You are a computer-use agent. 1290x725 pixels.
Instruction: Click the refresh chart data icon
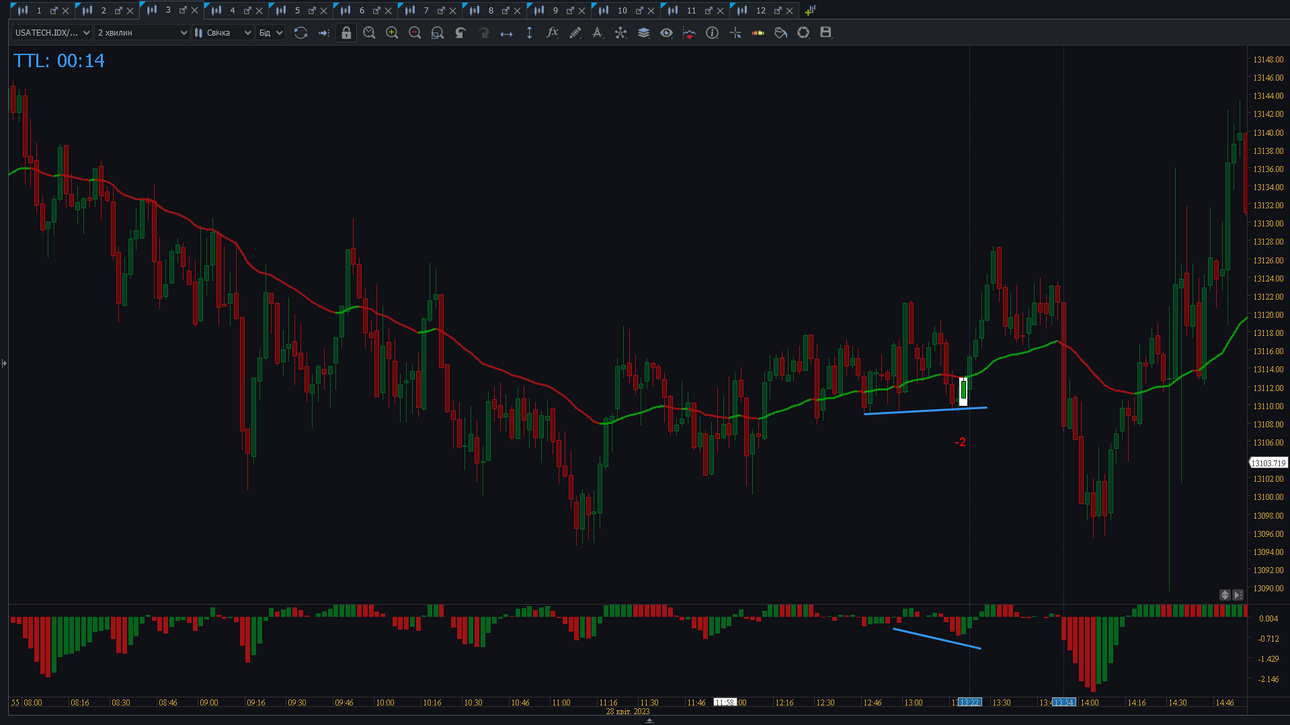click(300, 33)
